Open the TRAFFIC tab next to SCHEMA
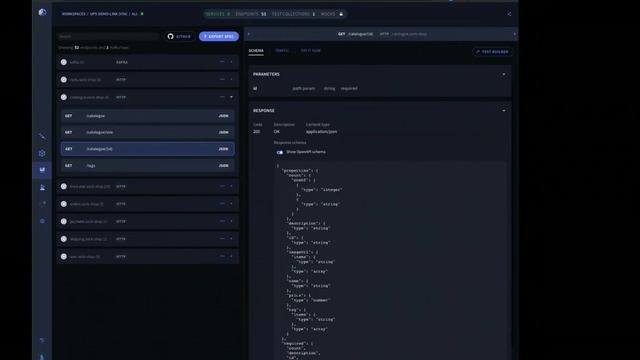This screenshot has height=360, width=640. coord(282,51)
